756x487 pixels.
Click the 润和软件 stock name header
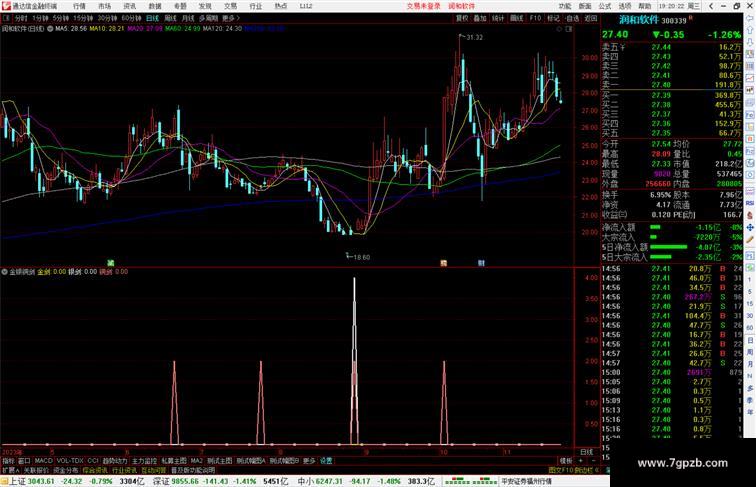(639, 20)
